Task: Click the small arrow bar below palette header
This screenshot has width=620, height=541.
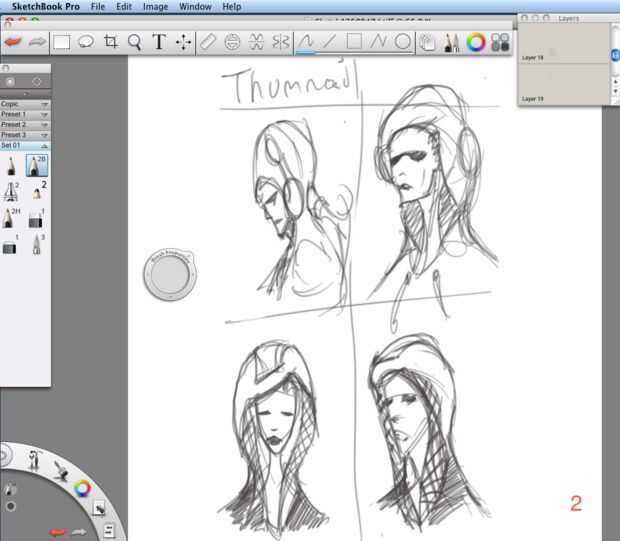Action: tap(25, 94)
